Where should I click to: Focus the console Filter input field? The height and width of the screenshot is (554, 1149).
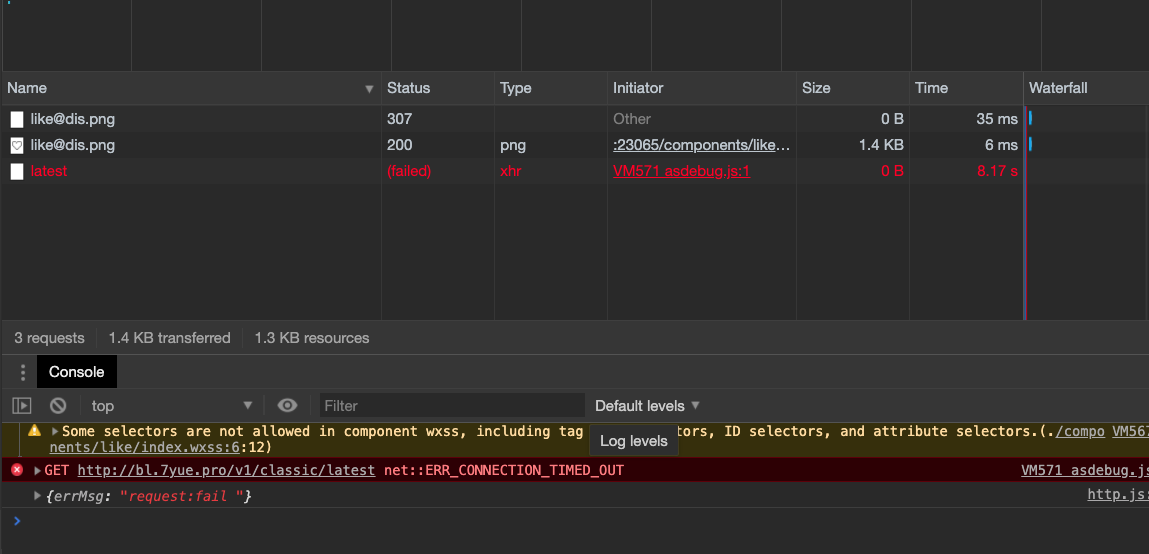point(452,405)
